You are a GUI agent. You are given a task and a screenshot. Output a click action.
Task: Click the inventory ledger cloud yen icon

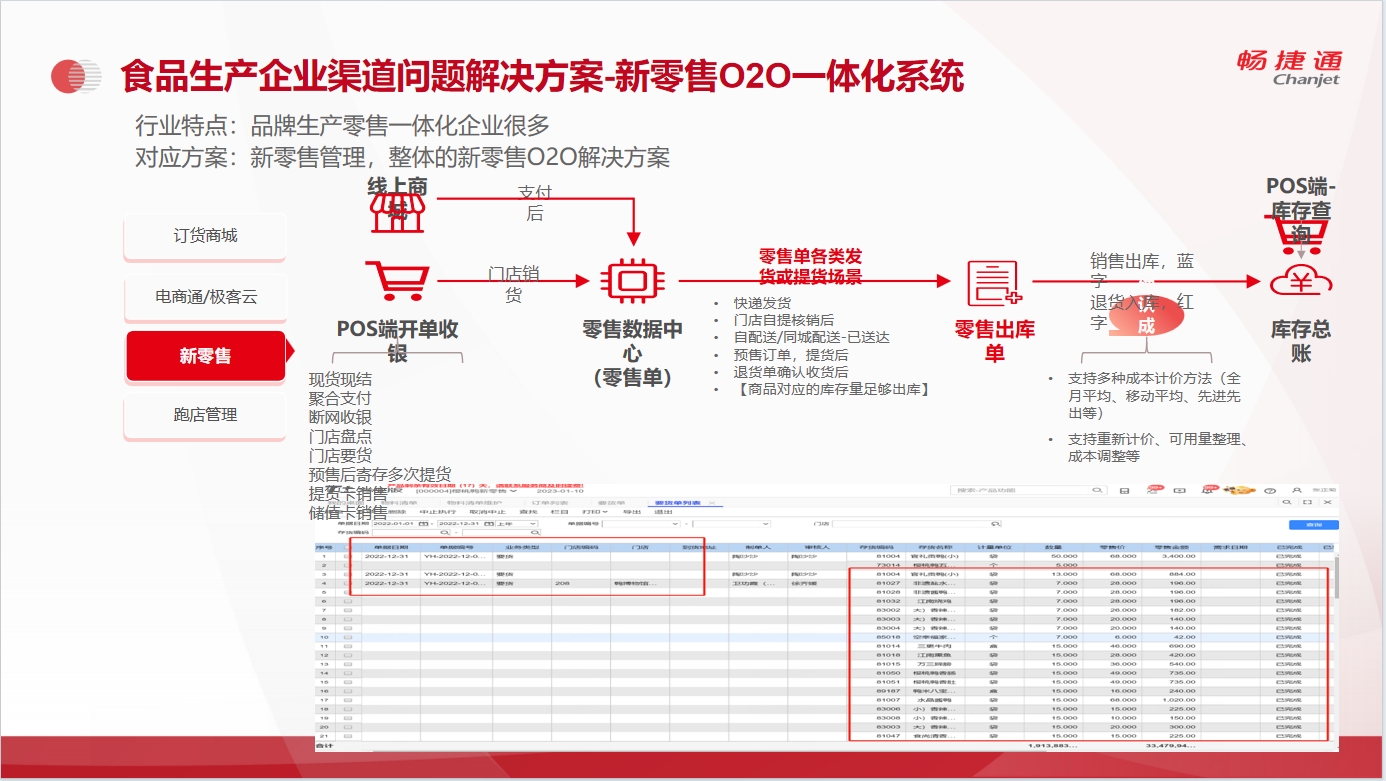pos(1301,282)
